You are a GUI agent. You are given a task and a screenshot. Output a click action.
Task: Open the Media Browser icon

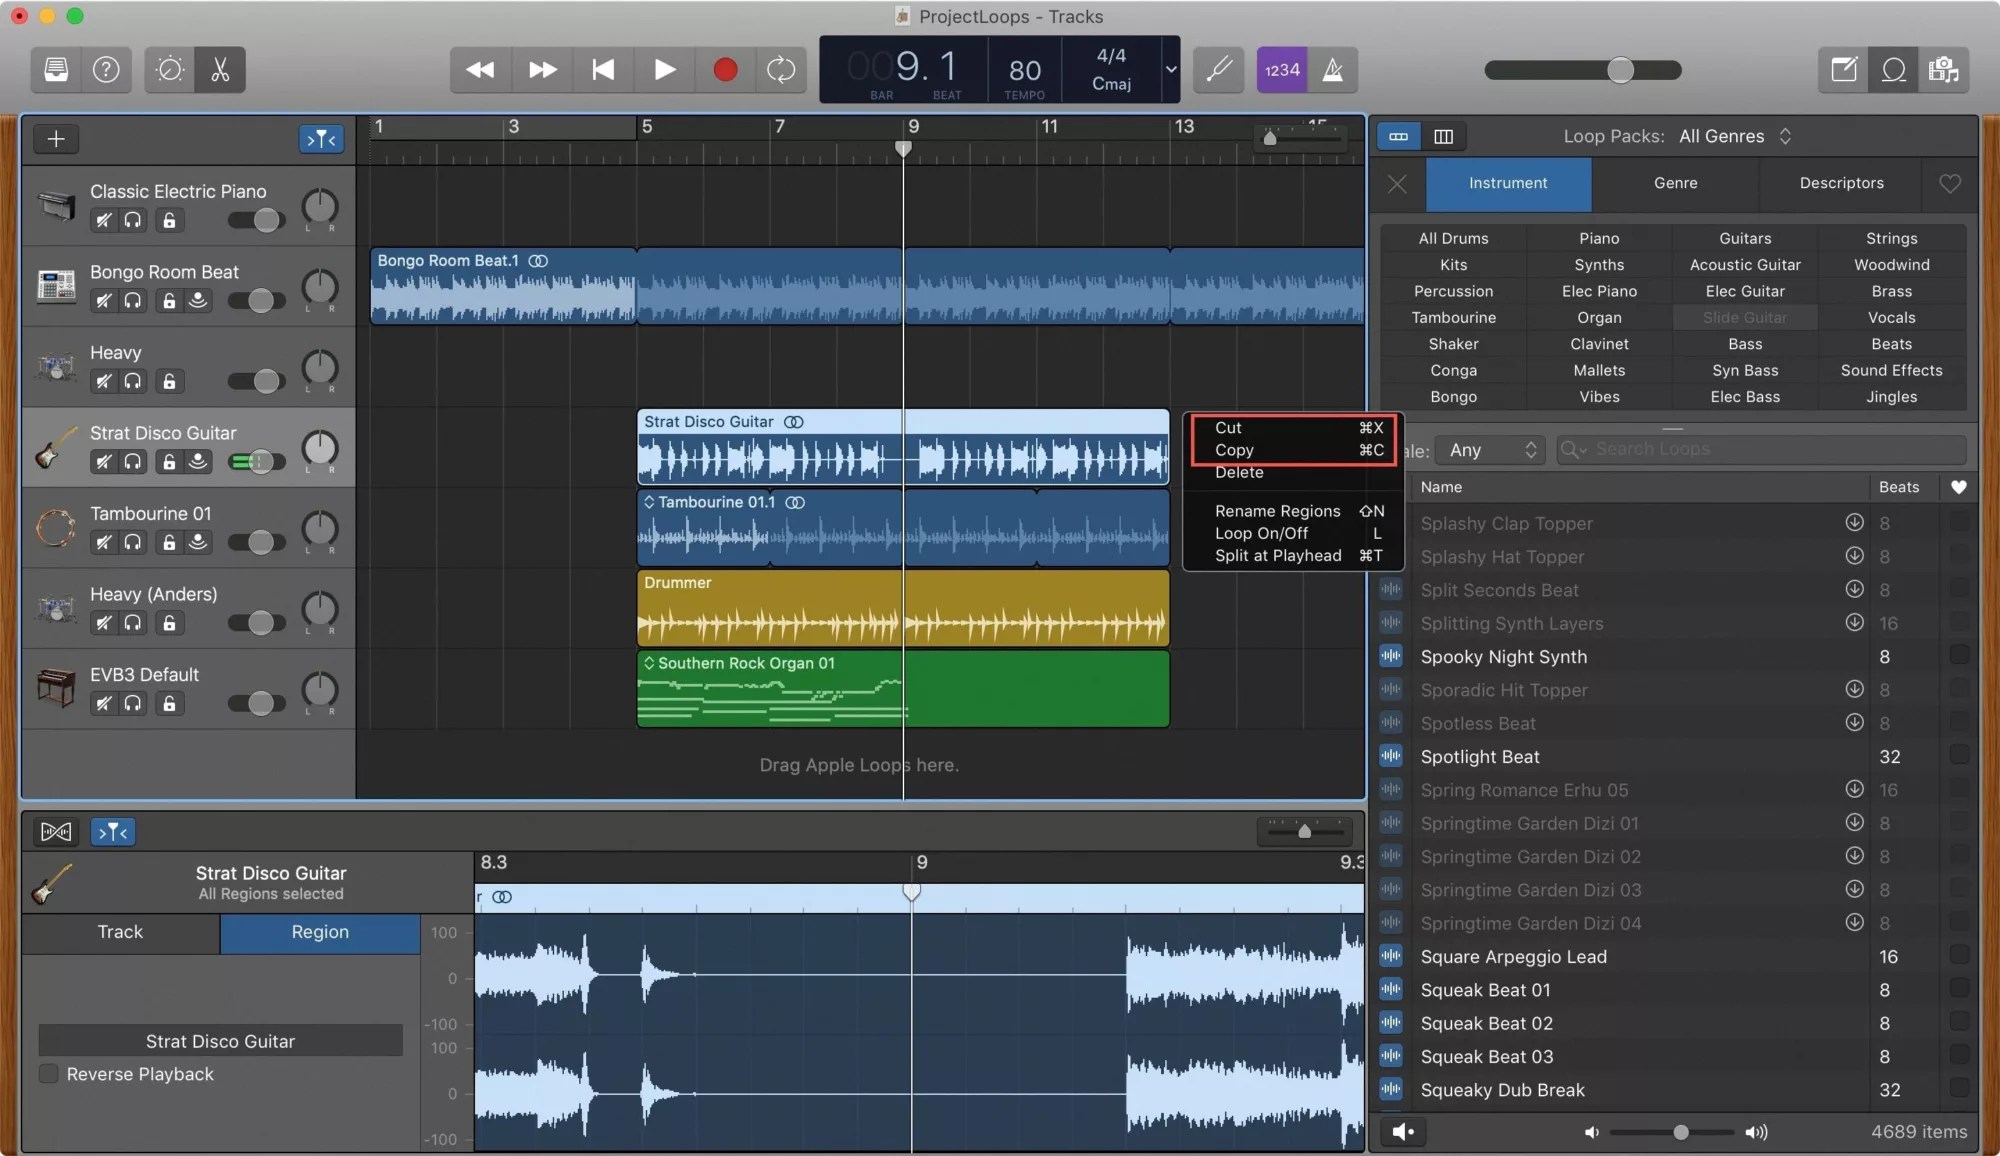1946,70
